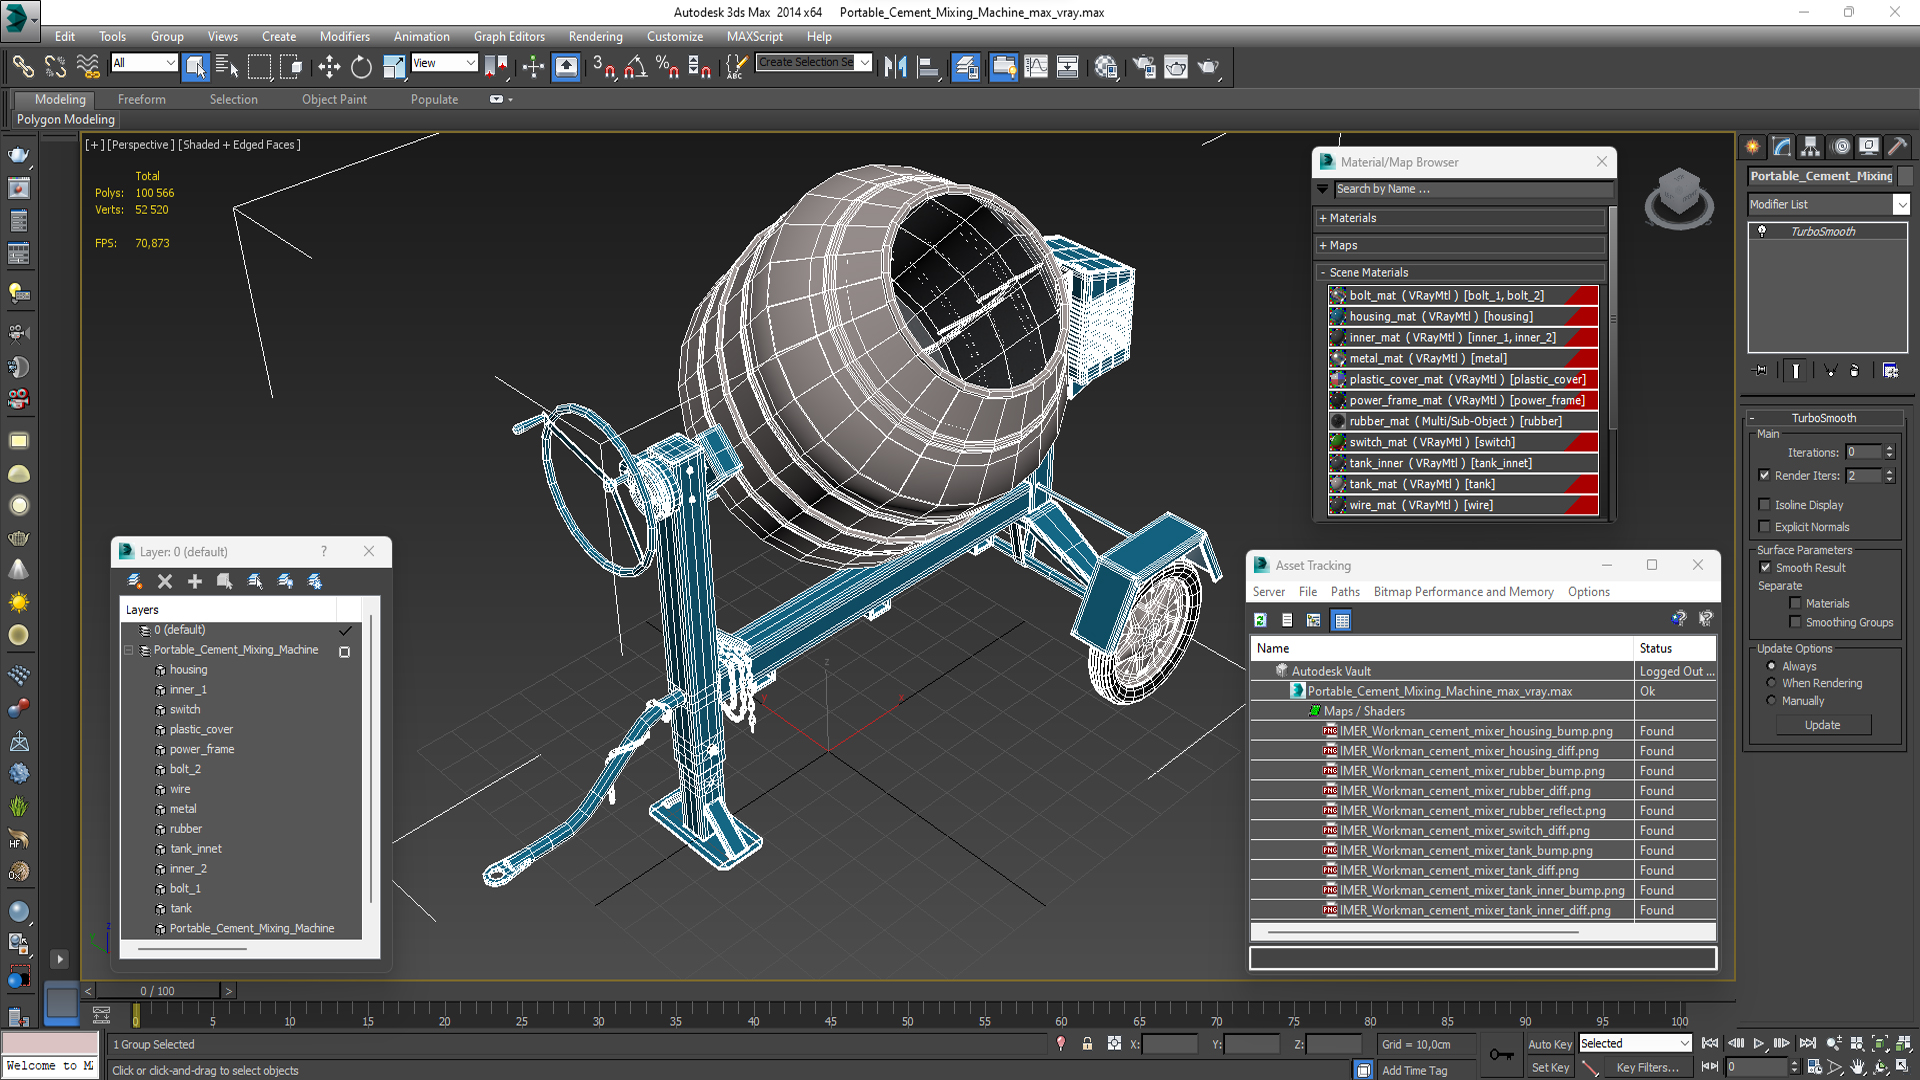
Task: Click Select Object arrow tool
Action: point(196,67)
